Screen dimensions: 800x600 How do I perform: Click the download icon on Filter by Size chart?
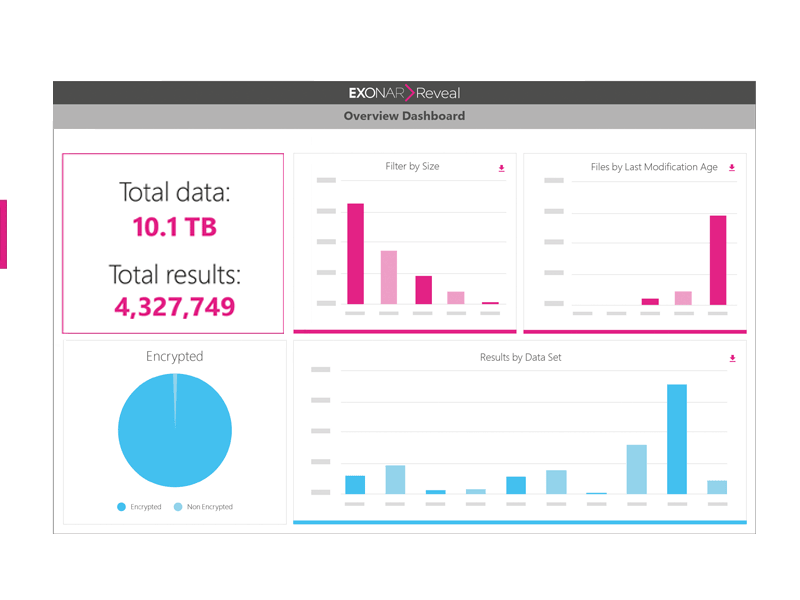tap(501, 169)
